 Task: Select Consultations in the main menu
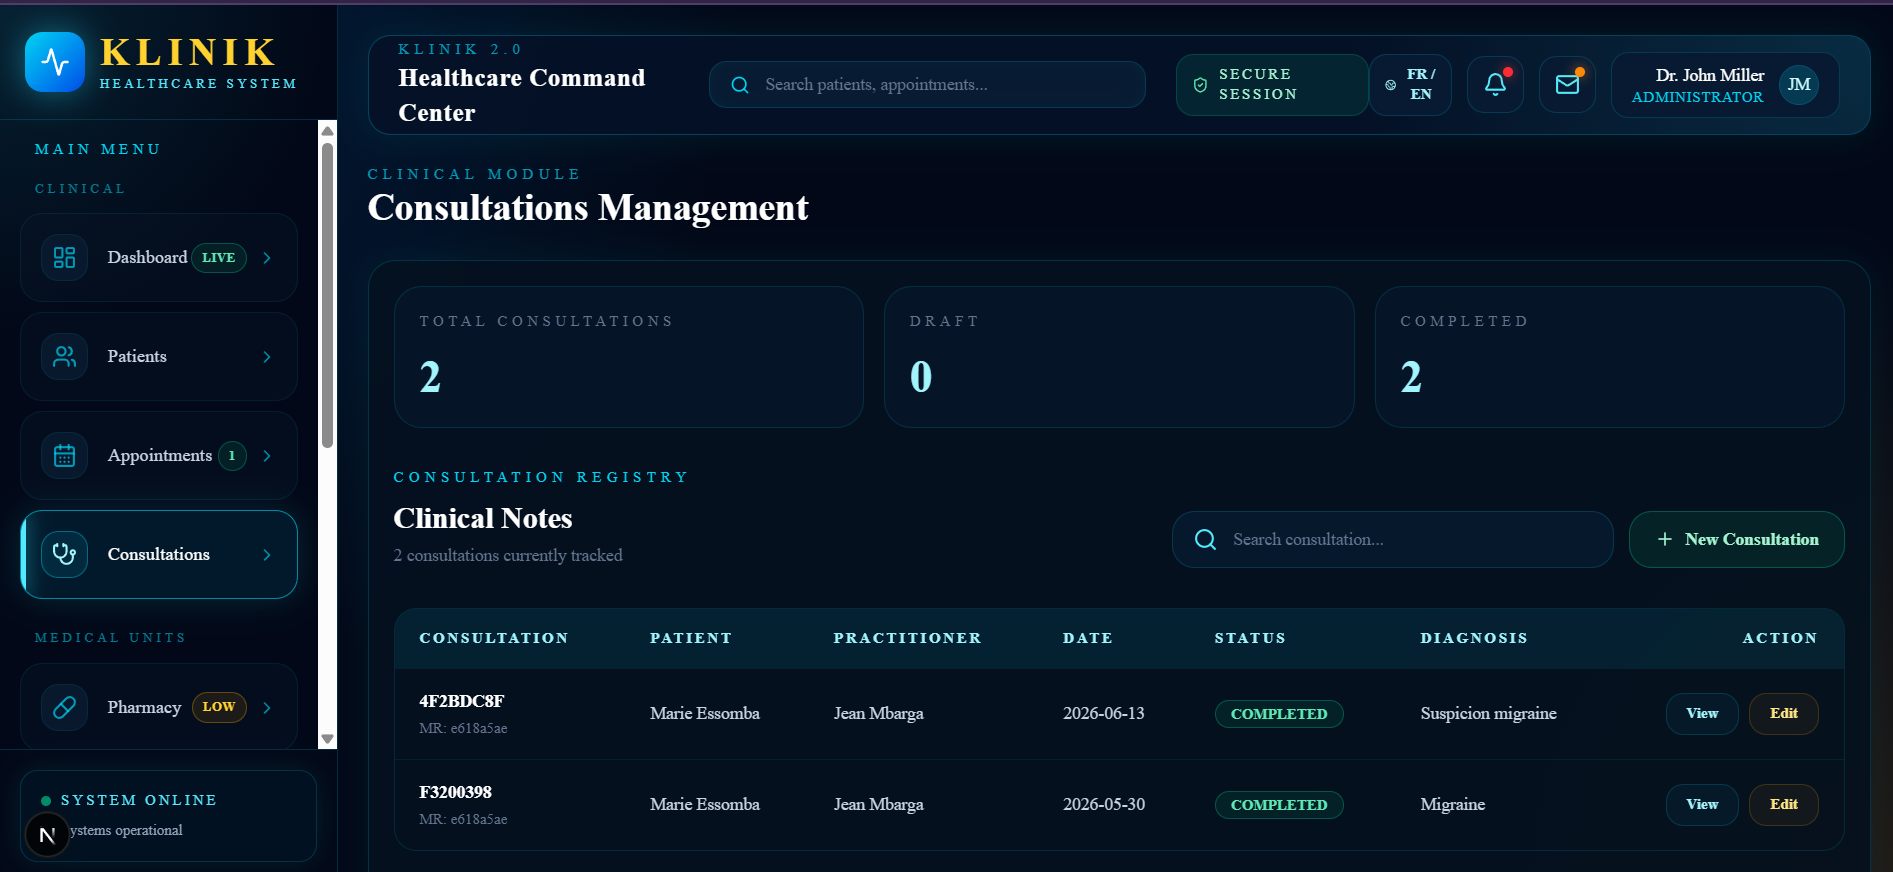pos(159,555)
